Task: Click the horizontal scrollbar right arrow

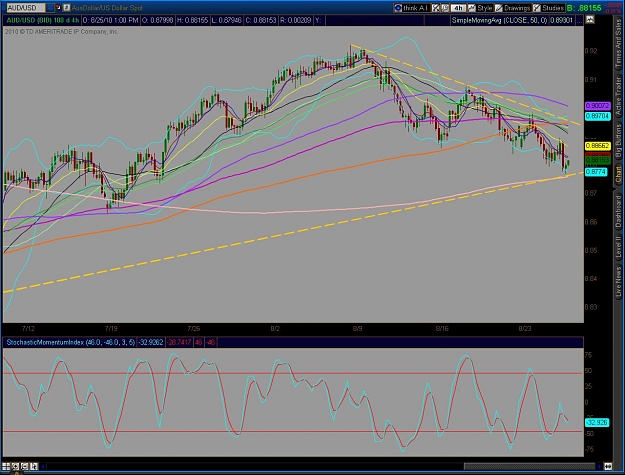Action: click(x=599, y=466)
